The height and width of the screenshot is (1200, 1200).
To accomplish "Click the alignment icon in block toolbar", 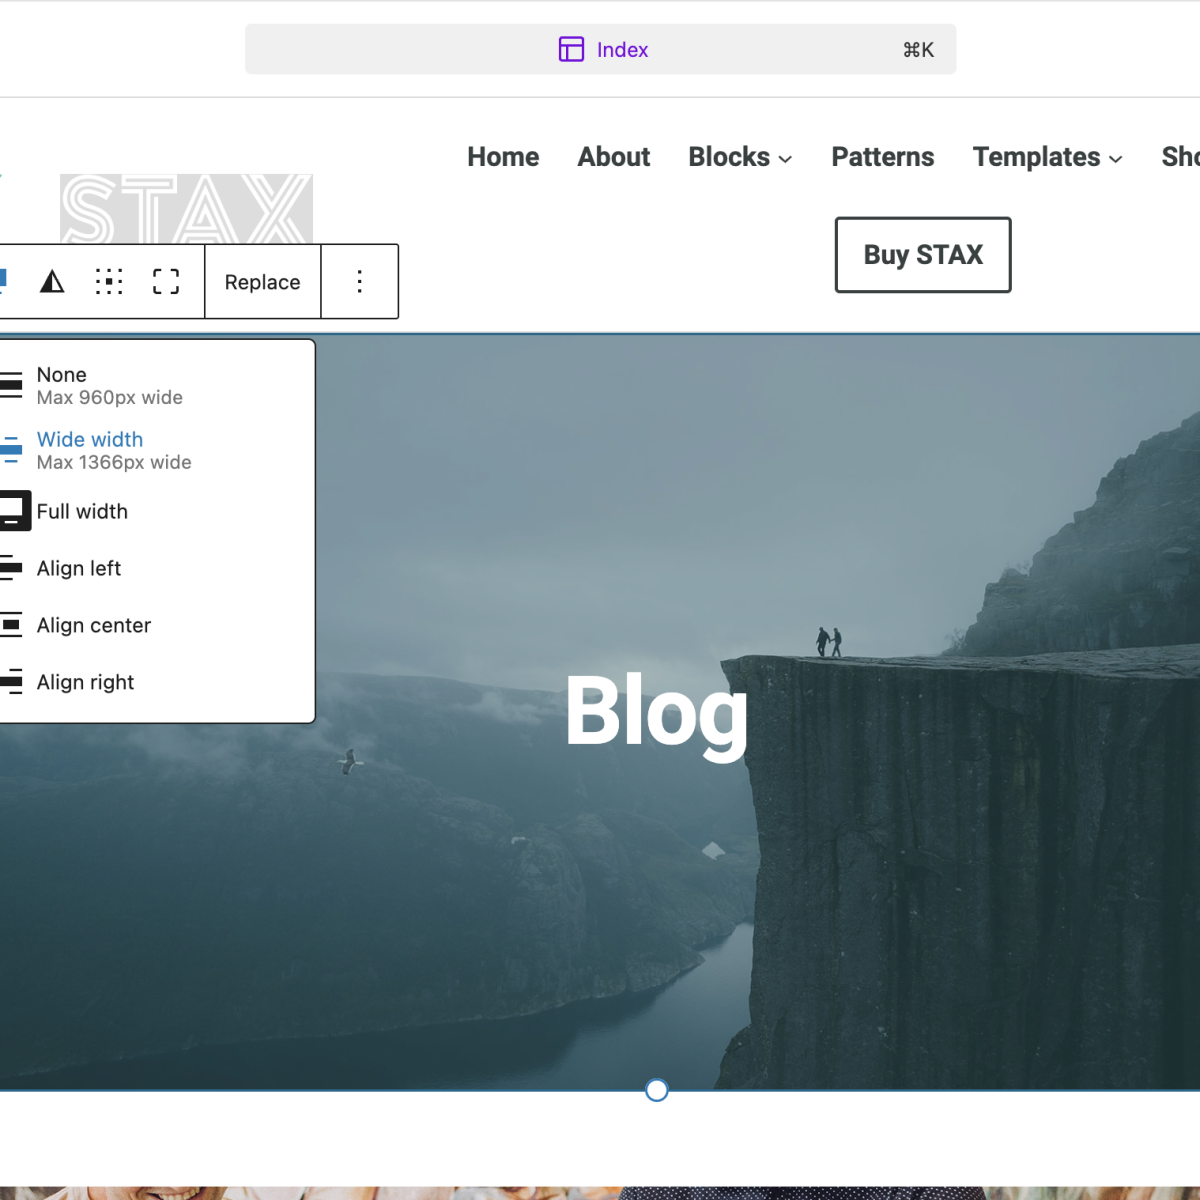I will [x=3, y=282].
